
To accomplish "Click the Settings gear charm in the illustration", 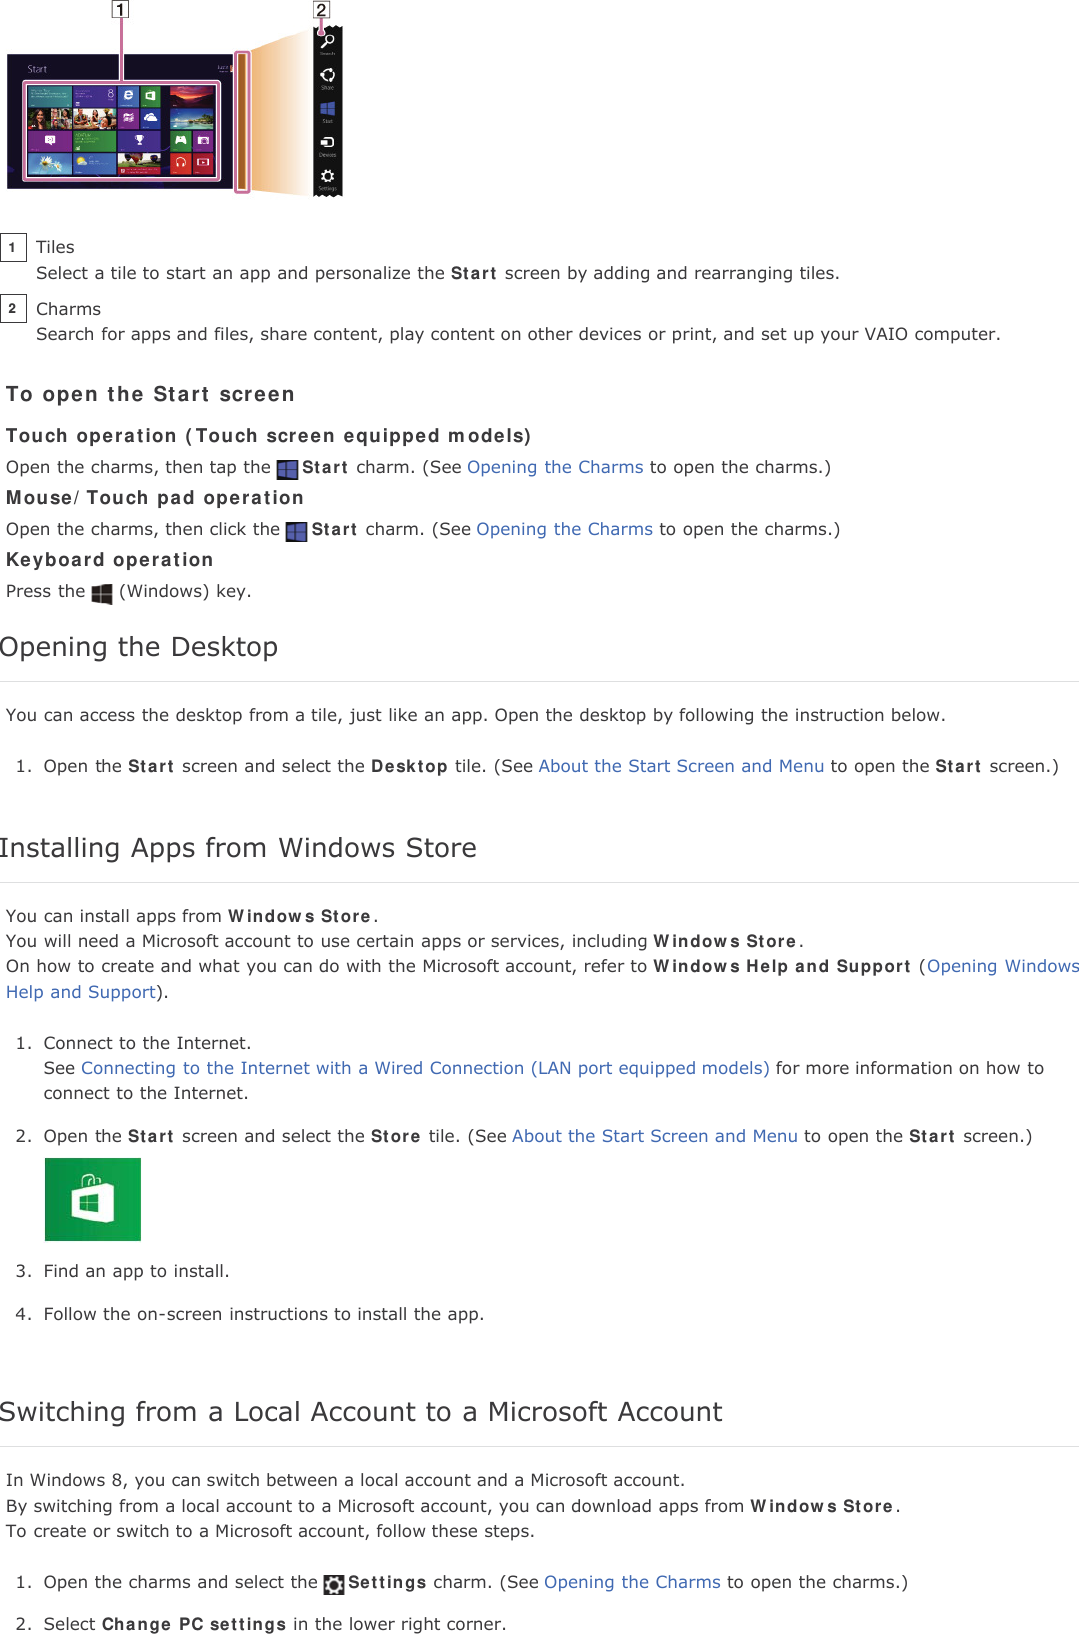I will 327,176.
